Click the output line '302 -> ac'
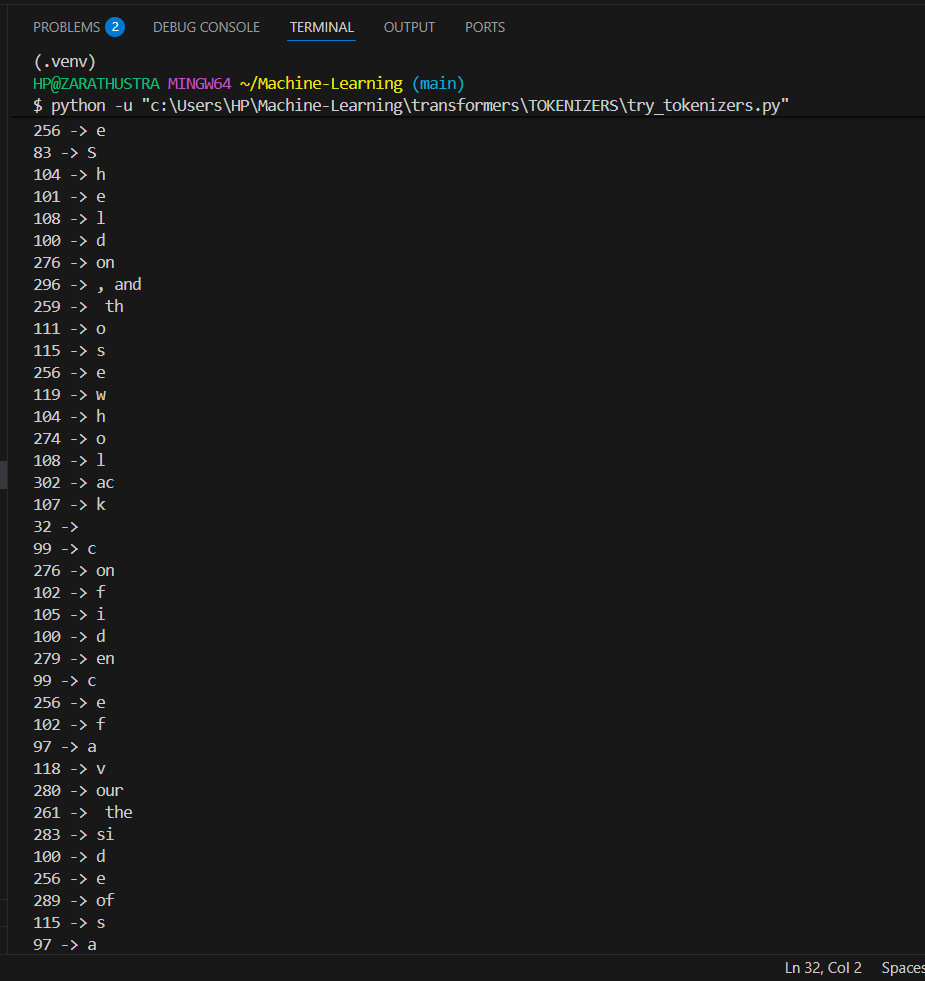Image resolution: width=925 pixels, height=981 pixels. 74,482
